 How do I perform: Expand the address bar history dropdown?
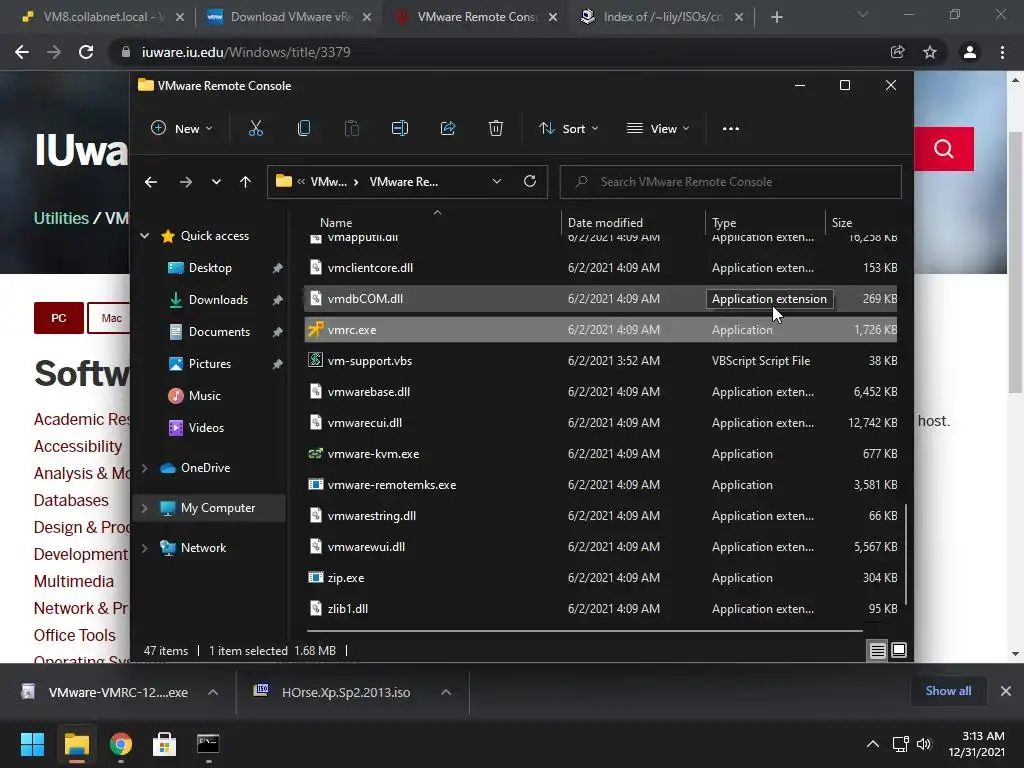496,182
